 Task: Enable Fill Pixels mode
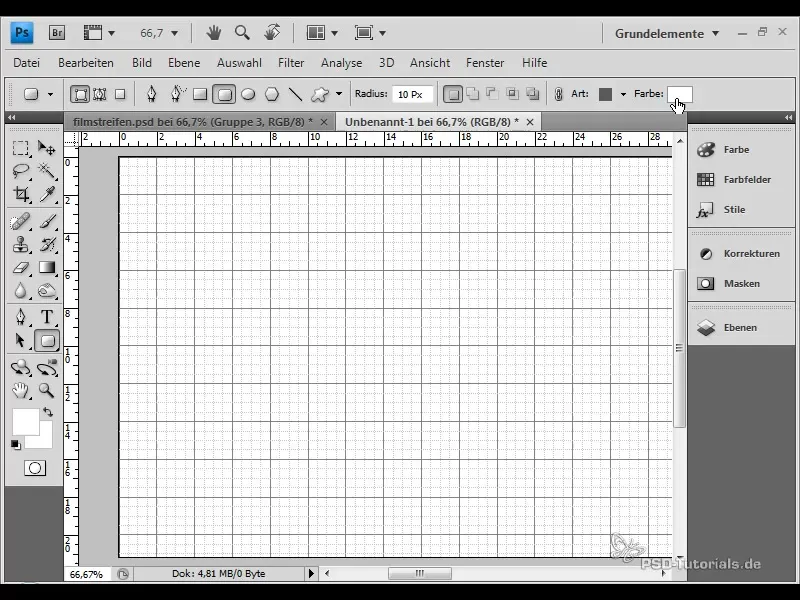coord(120,94)
